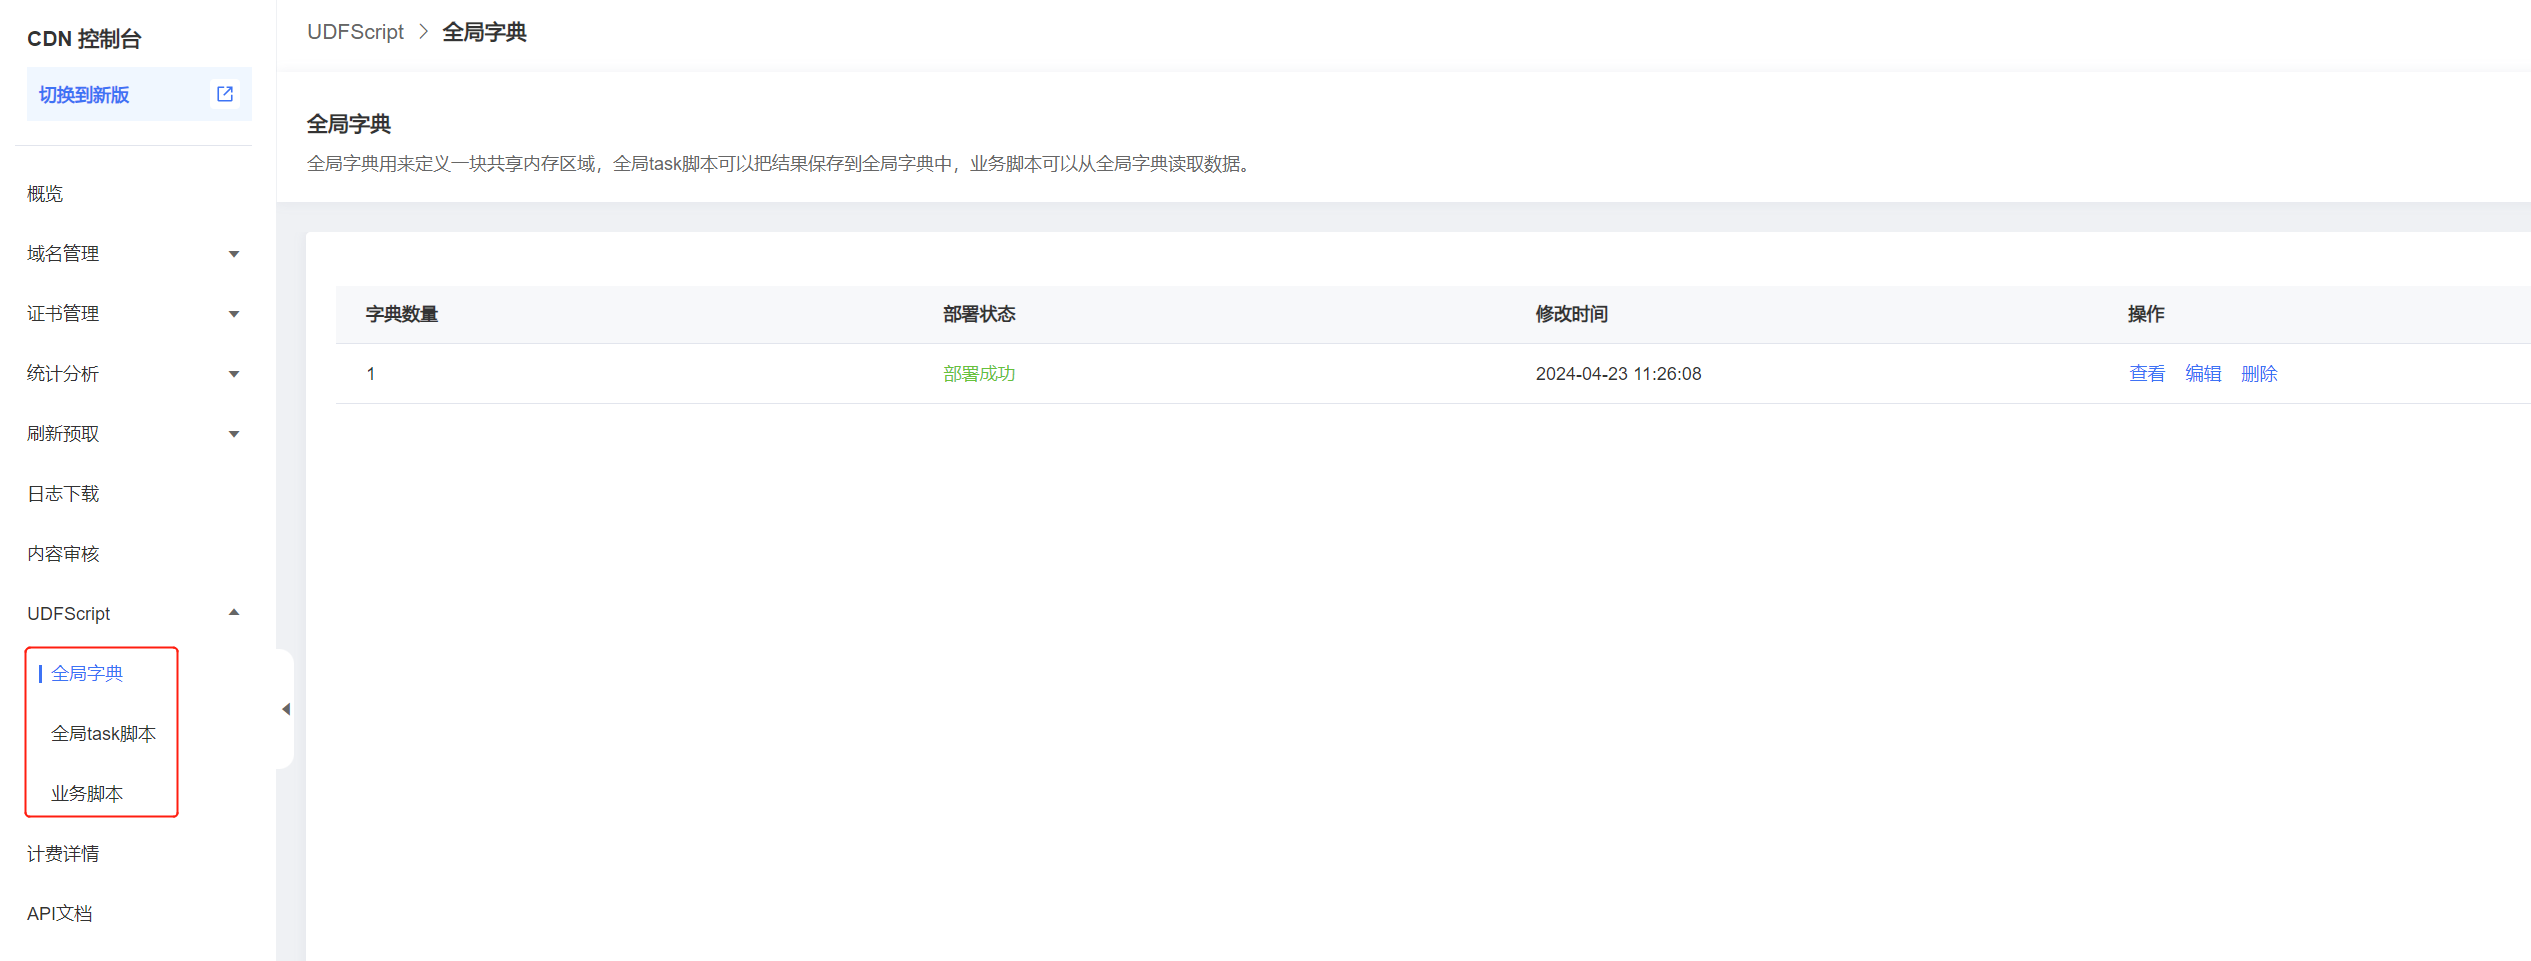Collapse the sidebar with the arrow handle
The image size is (2531, 961).
point(286,709)
